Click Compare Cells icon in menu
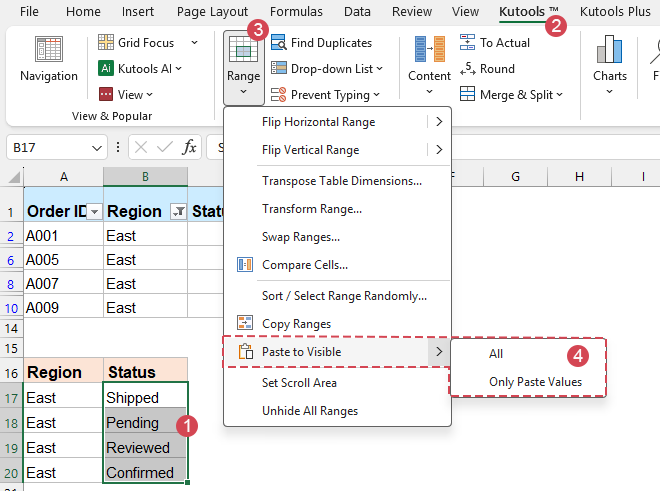Image resolution: width=660 pixels, height=491 pixels. (245, 265)
